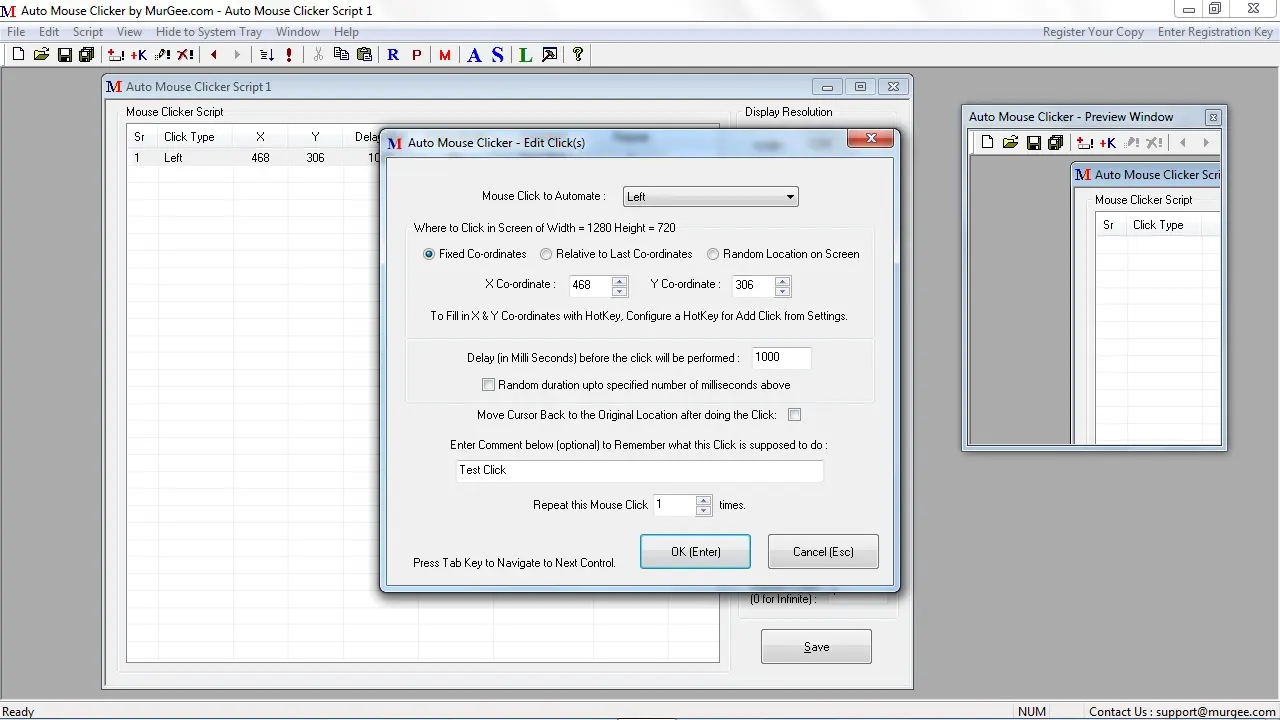This screenshot has height=720, width=1280.
Task: Open the Window menu
Action: tap(298, 32)
